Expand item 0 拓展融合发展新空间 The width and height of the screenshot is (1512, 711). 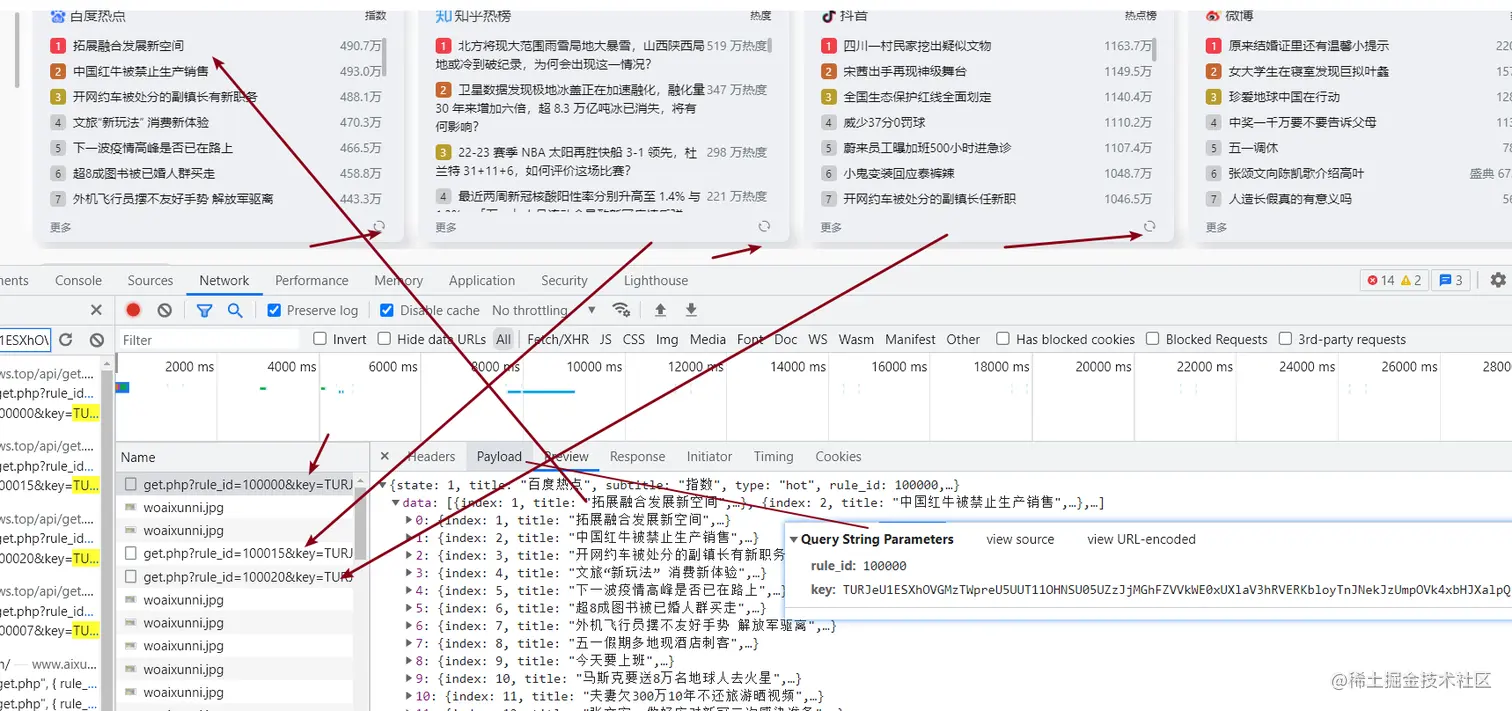click(x=409, y=520)
